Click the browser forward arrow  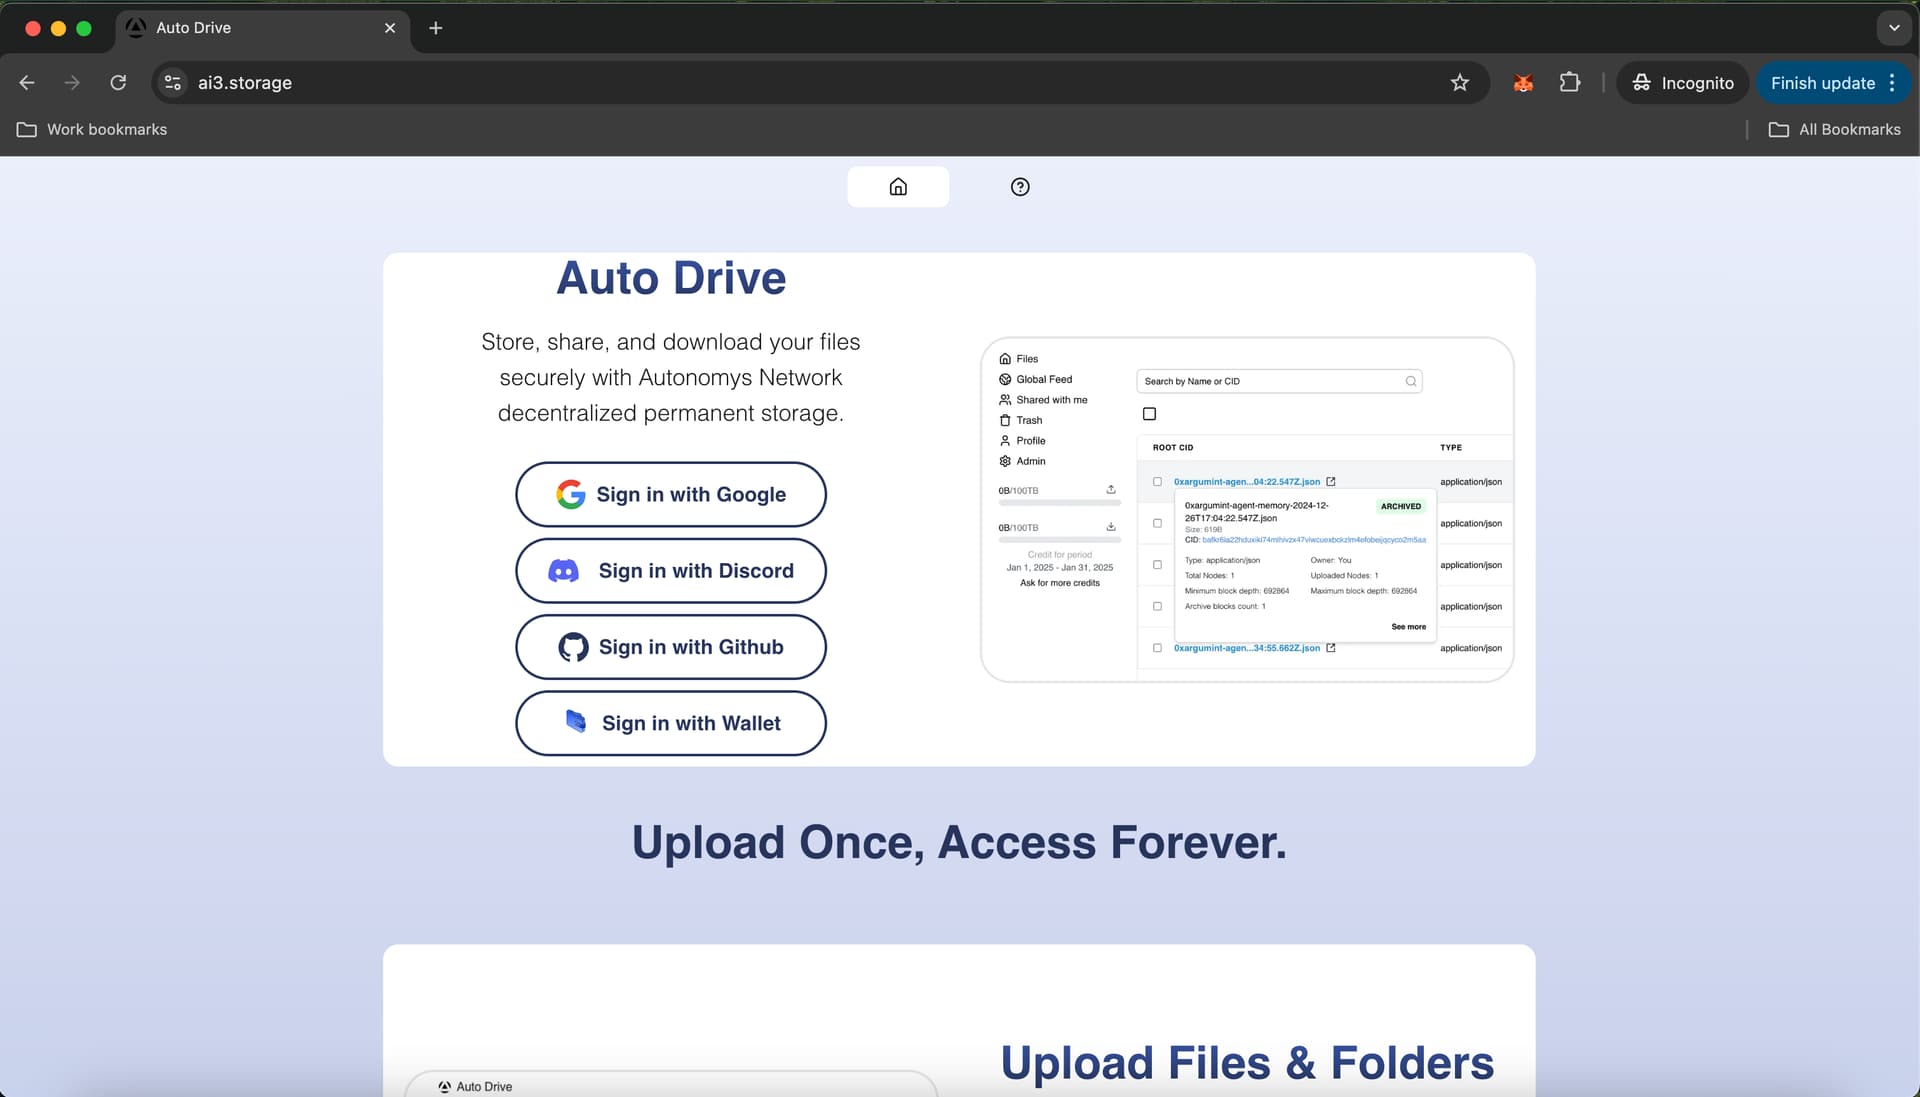click(72, 83)
